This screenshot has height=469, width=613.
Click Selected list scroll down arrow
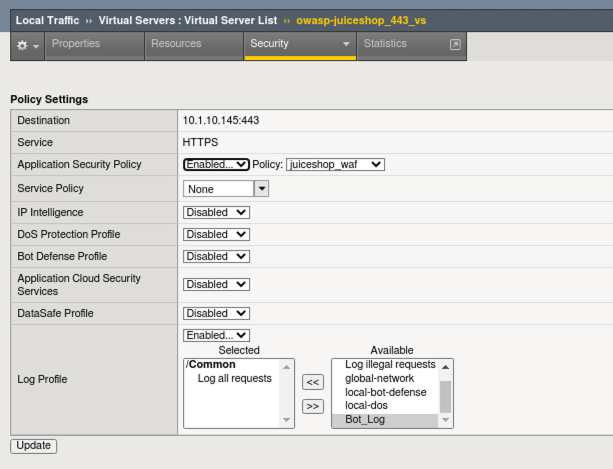(287, 420)
